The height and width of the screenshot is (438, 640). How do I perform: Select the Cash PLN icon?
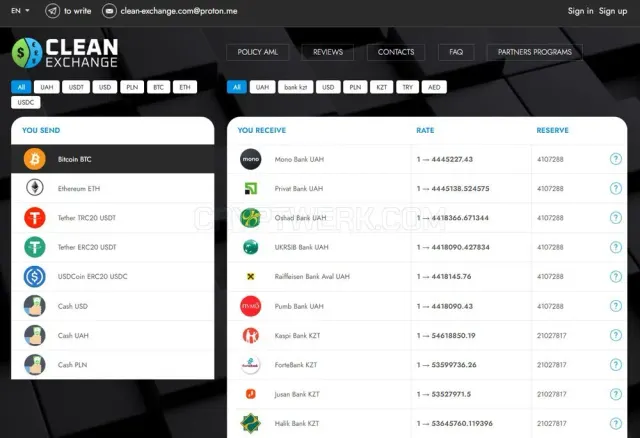(35, 365)
